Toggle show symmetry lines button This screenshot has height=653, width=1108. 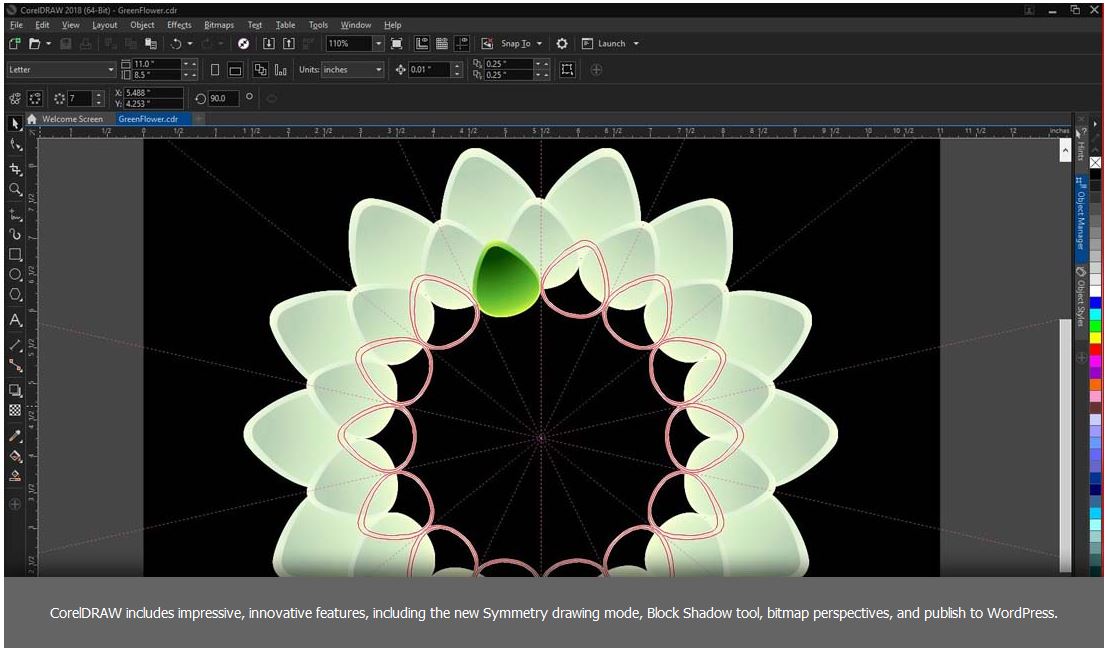[x=35, y=99]
